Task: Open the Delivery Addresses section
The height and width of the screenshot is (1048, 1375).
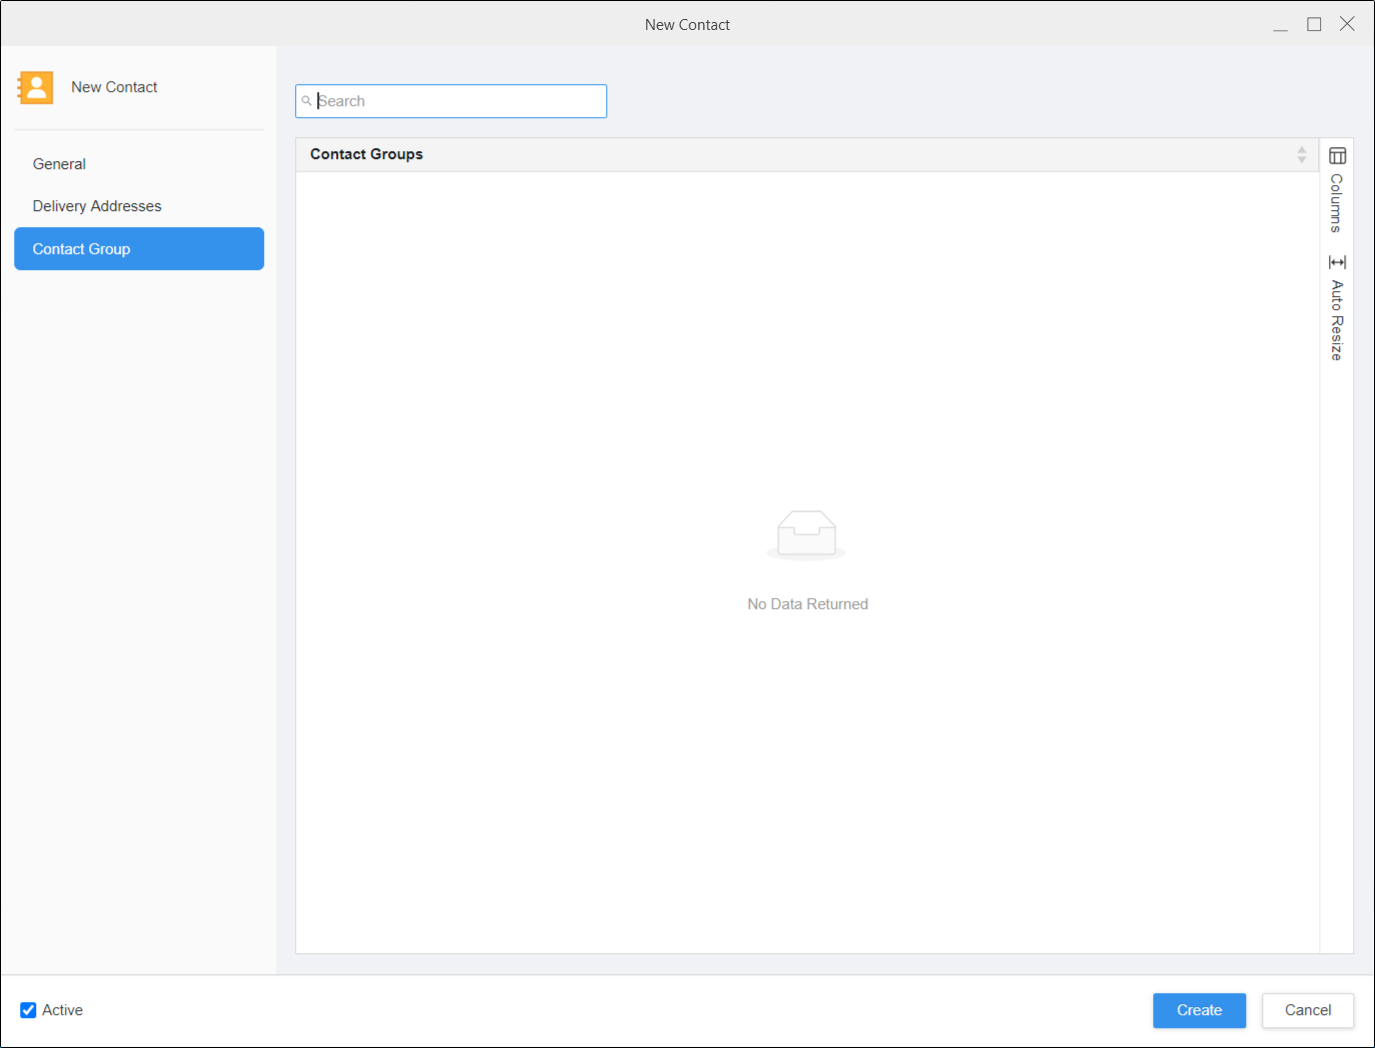Action: click(x=97, y=206)
